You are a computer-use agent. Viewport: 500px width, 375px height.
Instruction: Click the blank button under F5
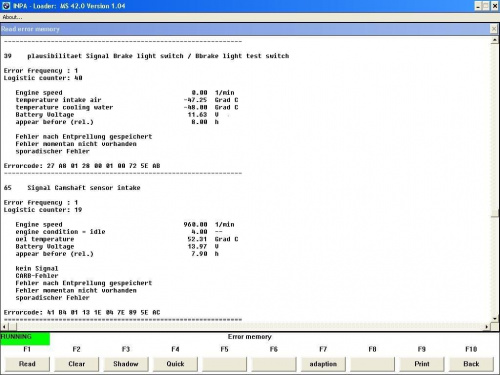point(224,364)
